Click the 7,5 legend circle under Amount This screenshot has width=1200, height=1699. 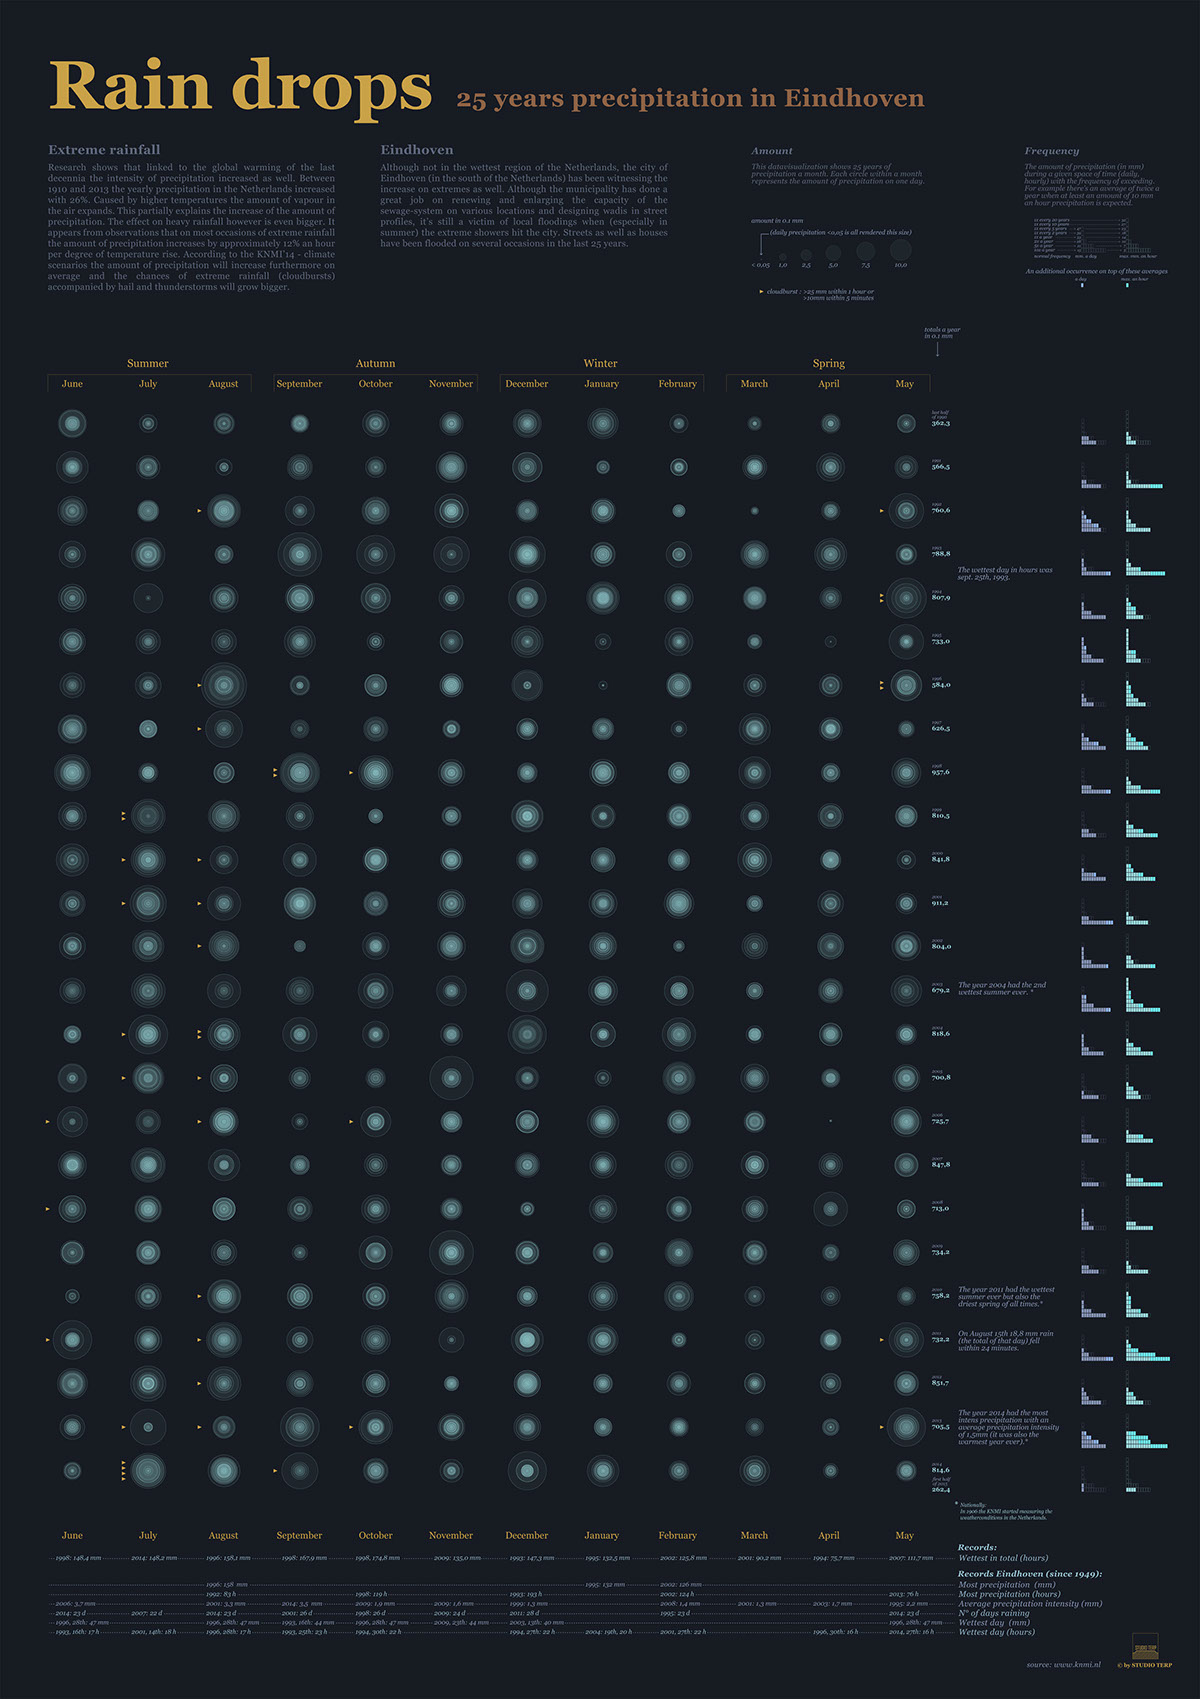click(866, 251)
